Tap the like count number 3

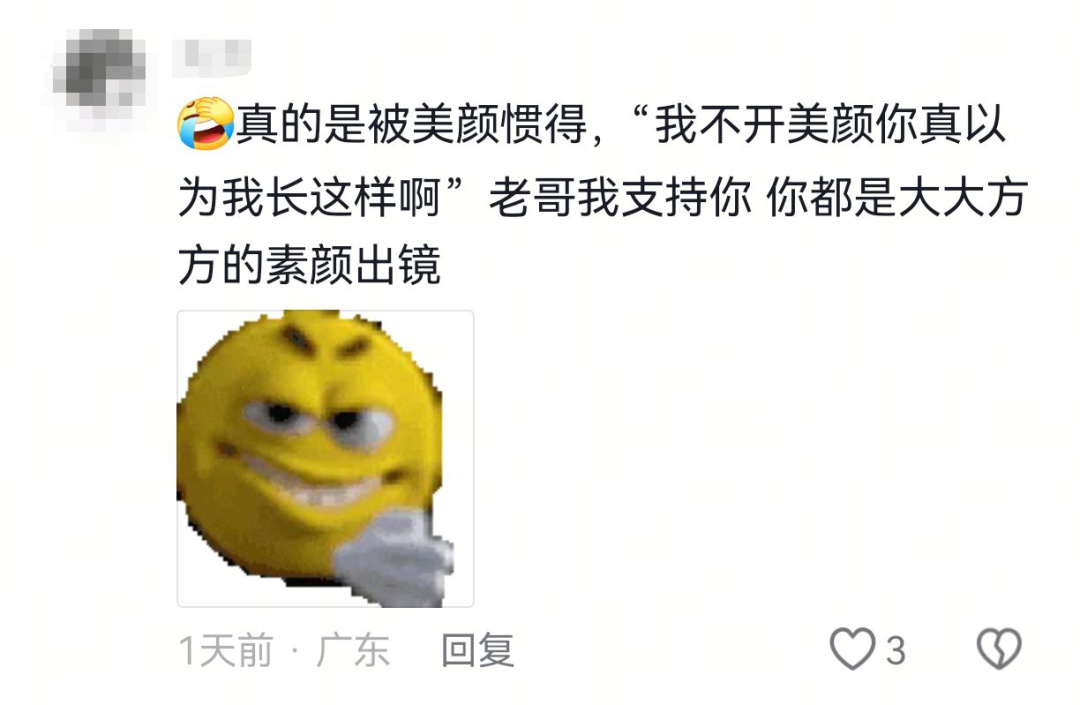coord(895,651)
